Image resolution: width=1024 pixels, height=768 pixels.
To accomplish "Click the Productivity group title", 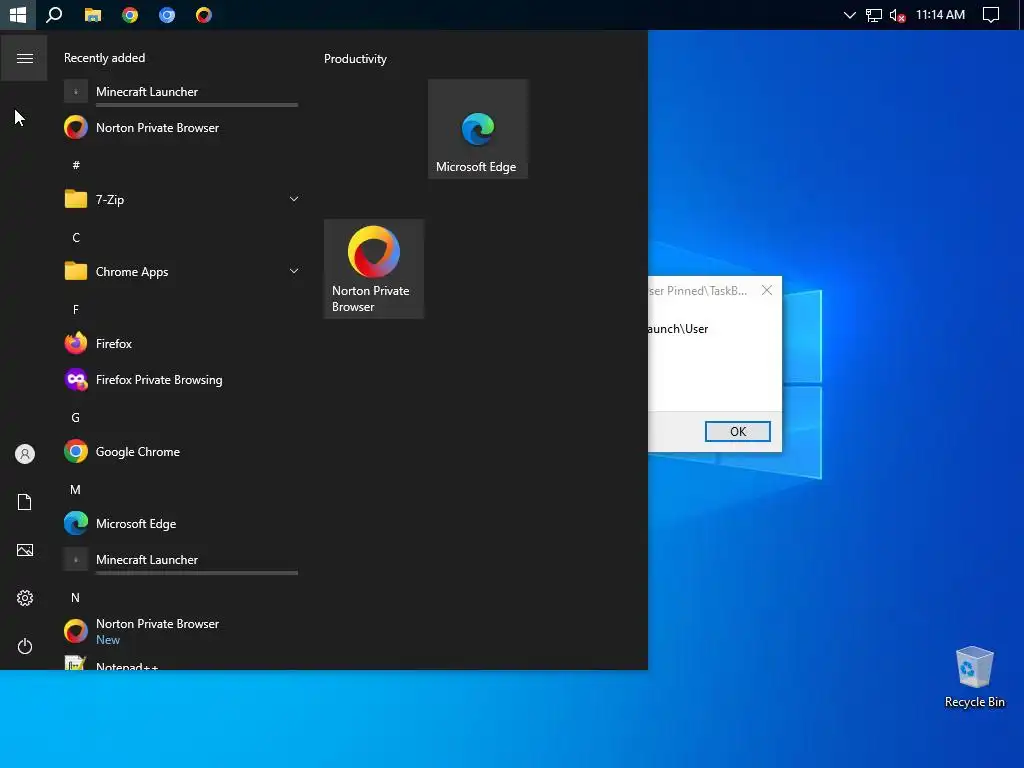I will 355,59.
